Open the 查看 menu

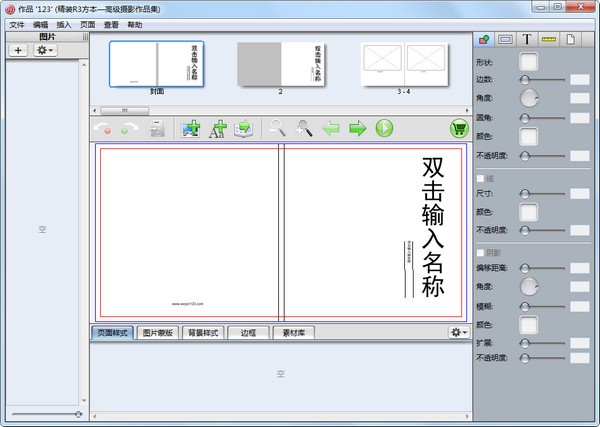(111, 25)
